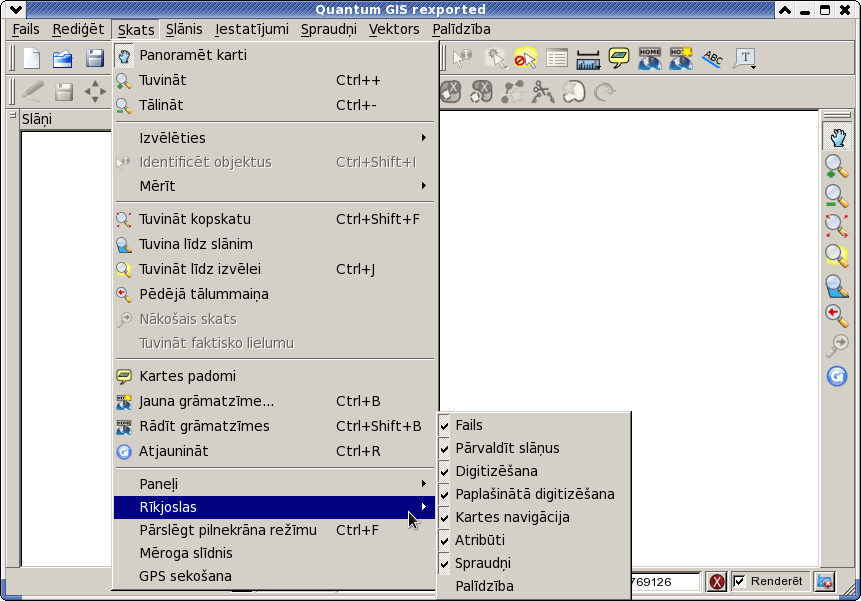The width and height of the screenshot is (861, 601).
Task: Choose Jauna grāmatzīme menu item
Action: coord(275,401)
